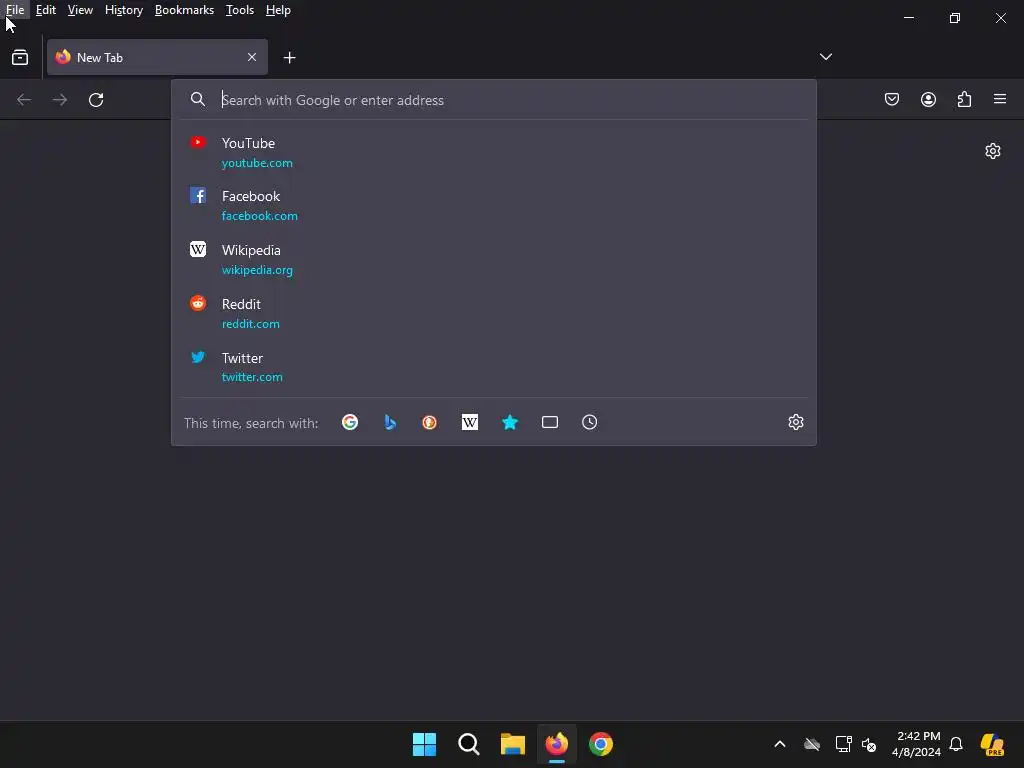Image resolution: width=1024 pixels, height=768 pixels.
Task: Open the reddit.com link
Action: tap(250, 324)
